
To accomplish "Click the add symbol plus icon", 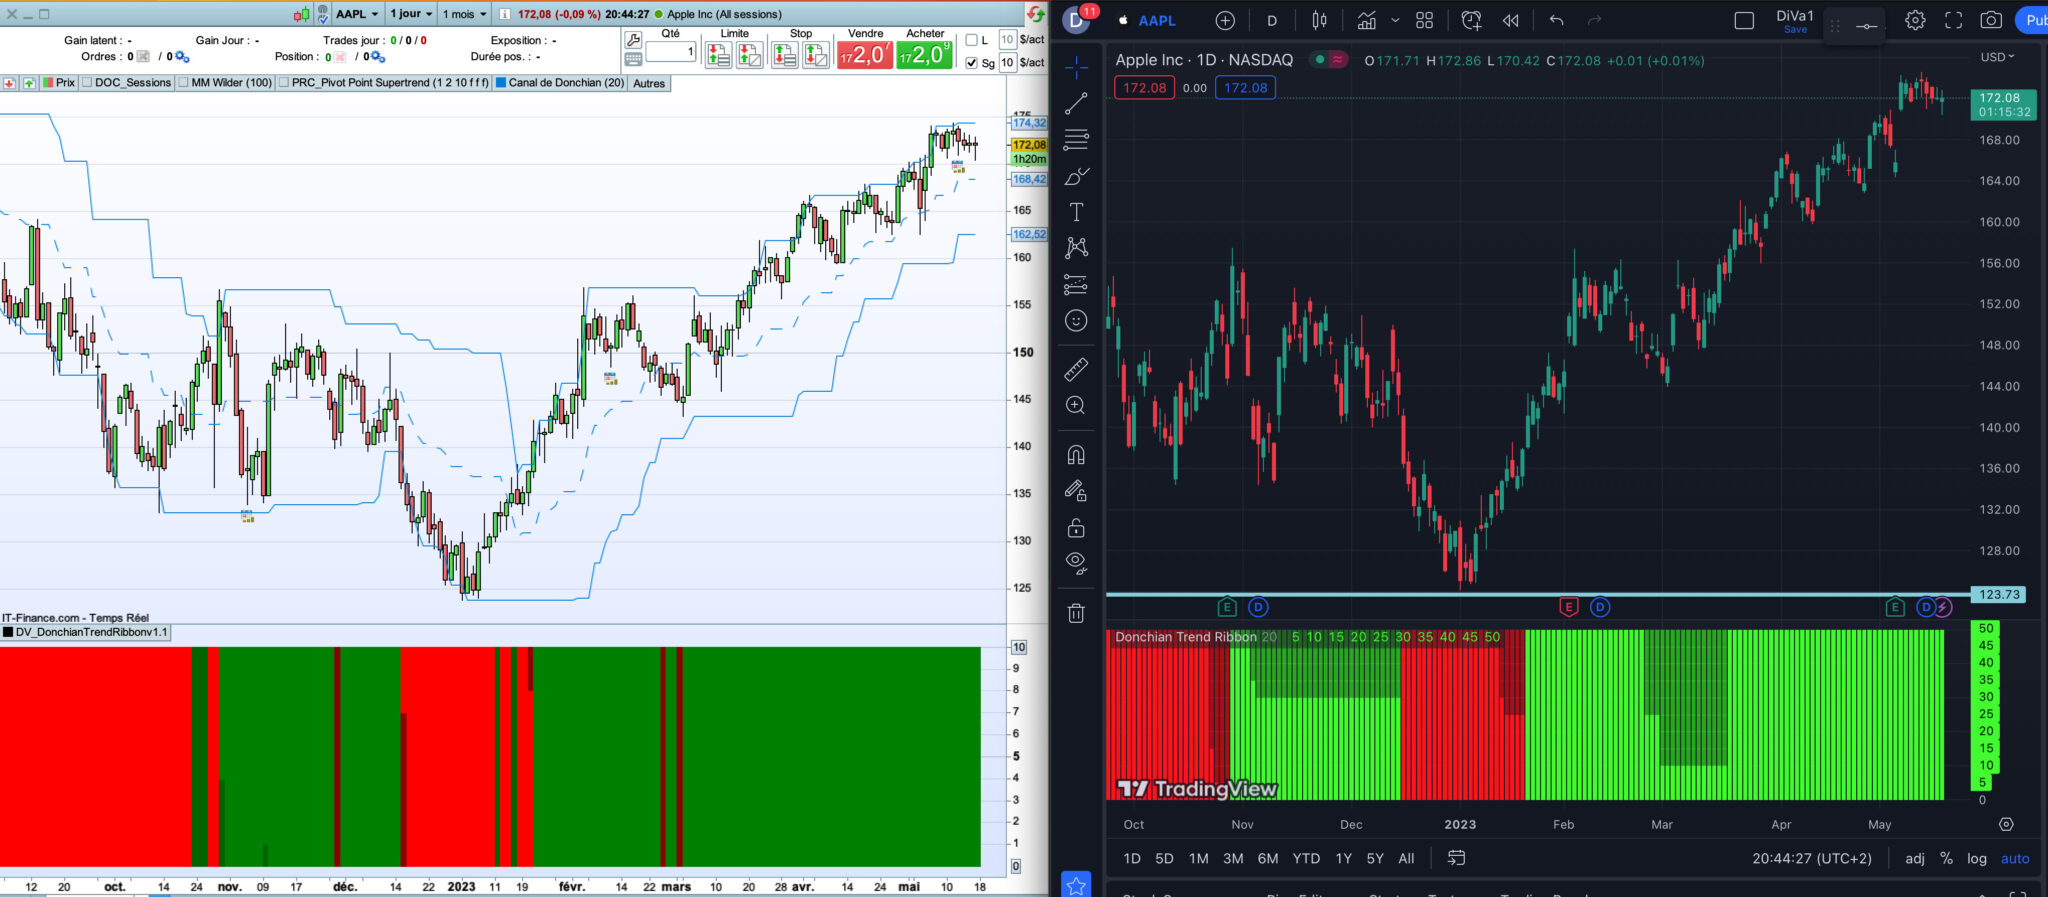I will coord(1225,20).
